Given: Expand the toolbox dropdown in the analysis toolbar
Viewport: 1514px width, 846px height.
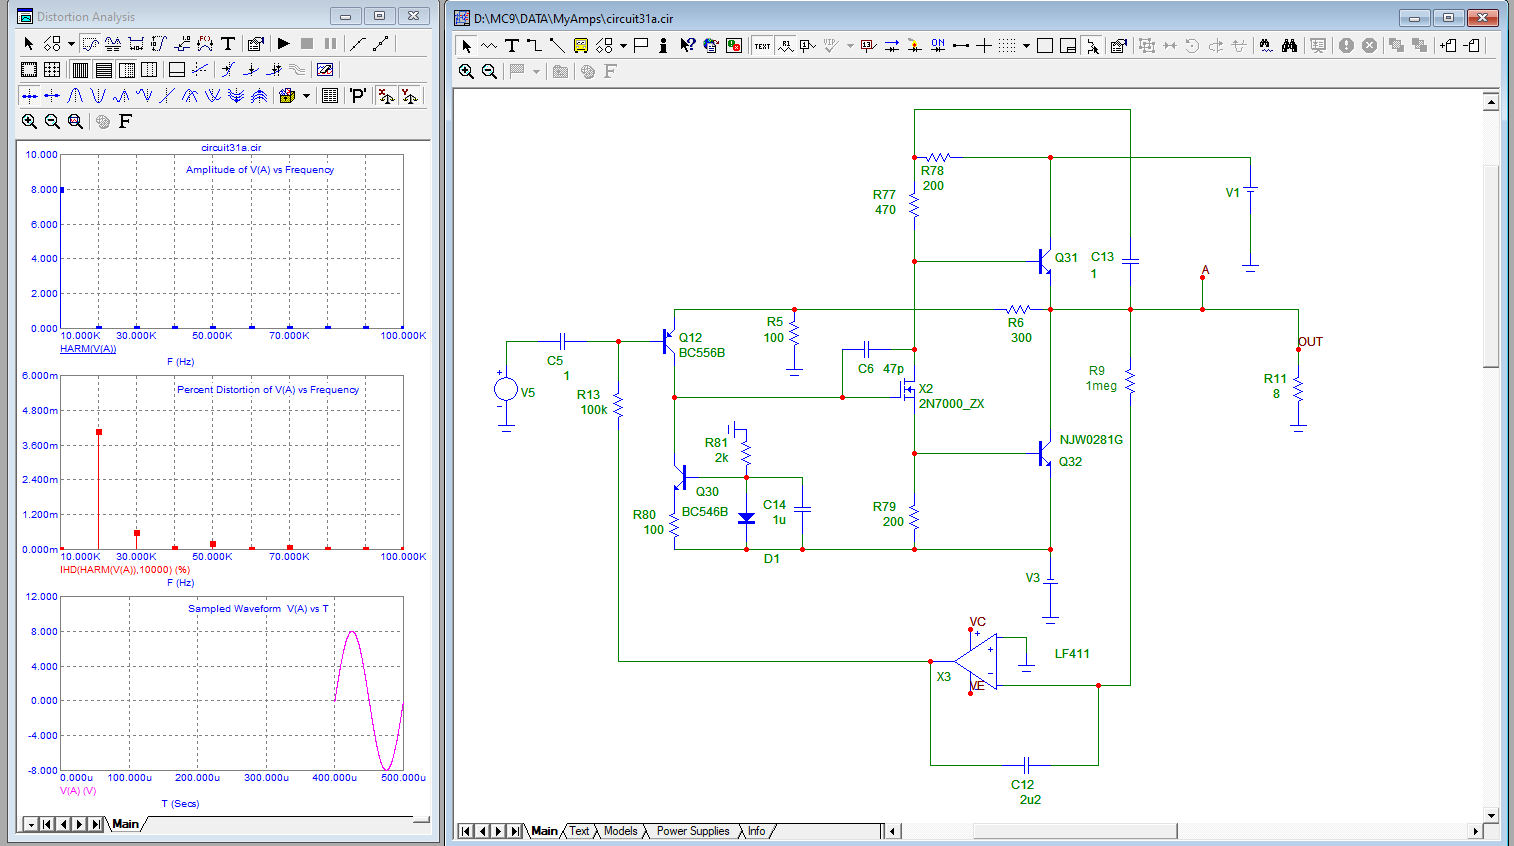Looking at the screenshot, I should [306, 96].
